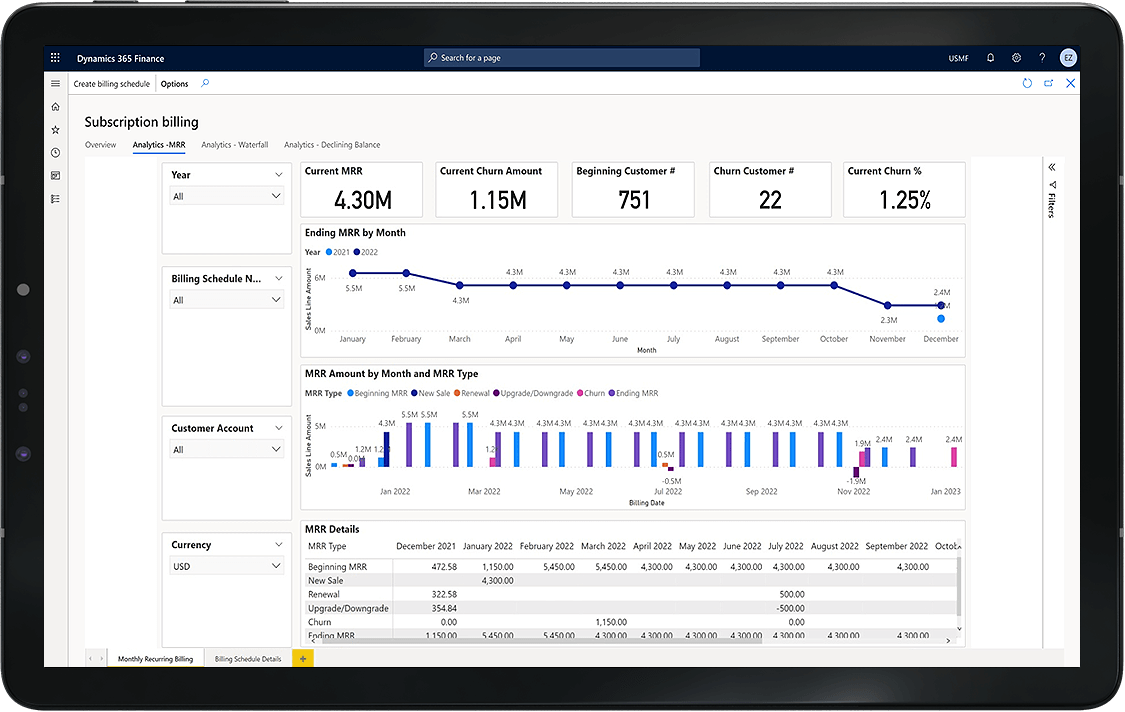Toggle the Churn legend in MRR Type
The height and width of the screenshot is (712, 1125).
[593, 393]
